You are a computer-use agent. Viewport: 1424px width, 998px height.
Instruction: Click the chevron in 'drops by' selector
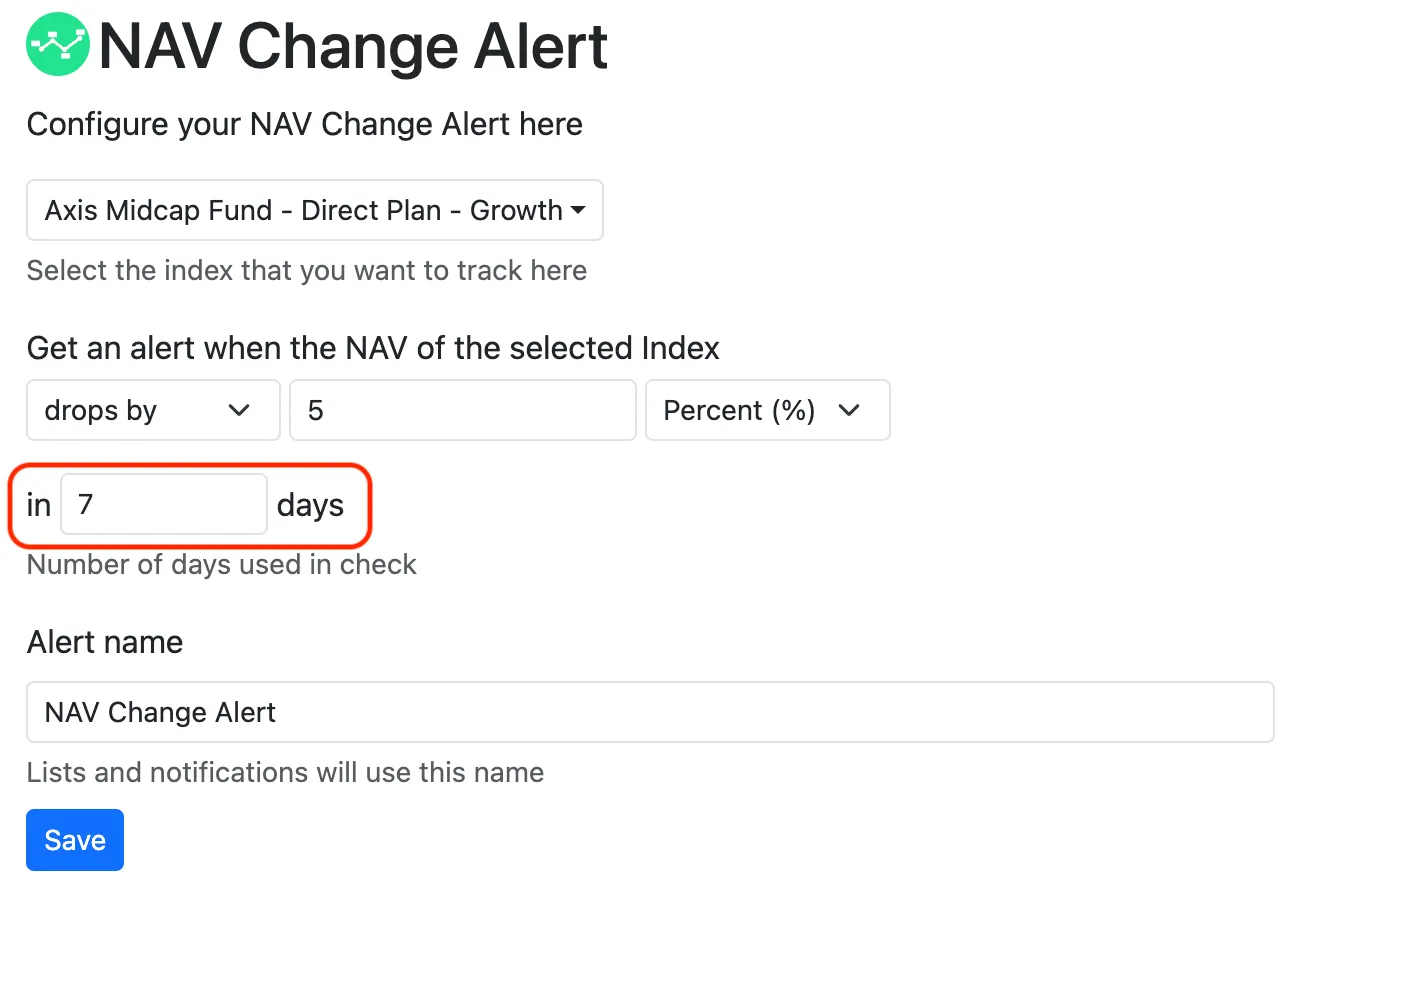[239, 410]
